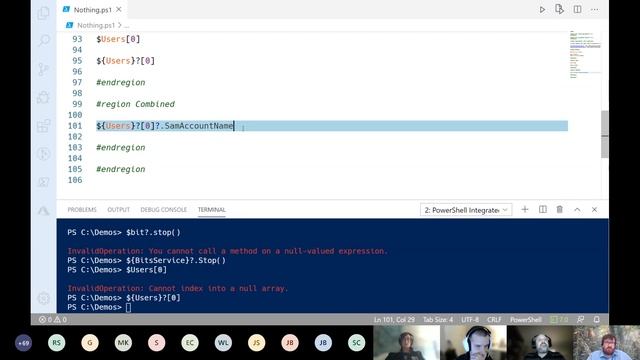This screenshot has height=360, width=640.
Task: Click the SC participant avatar
Action: pos(356,343)
